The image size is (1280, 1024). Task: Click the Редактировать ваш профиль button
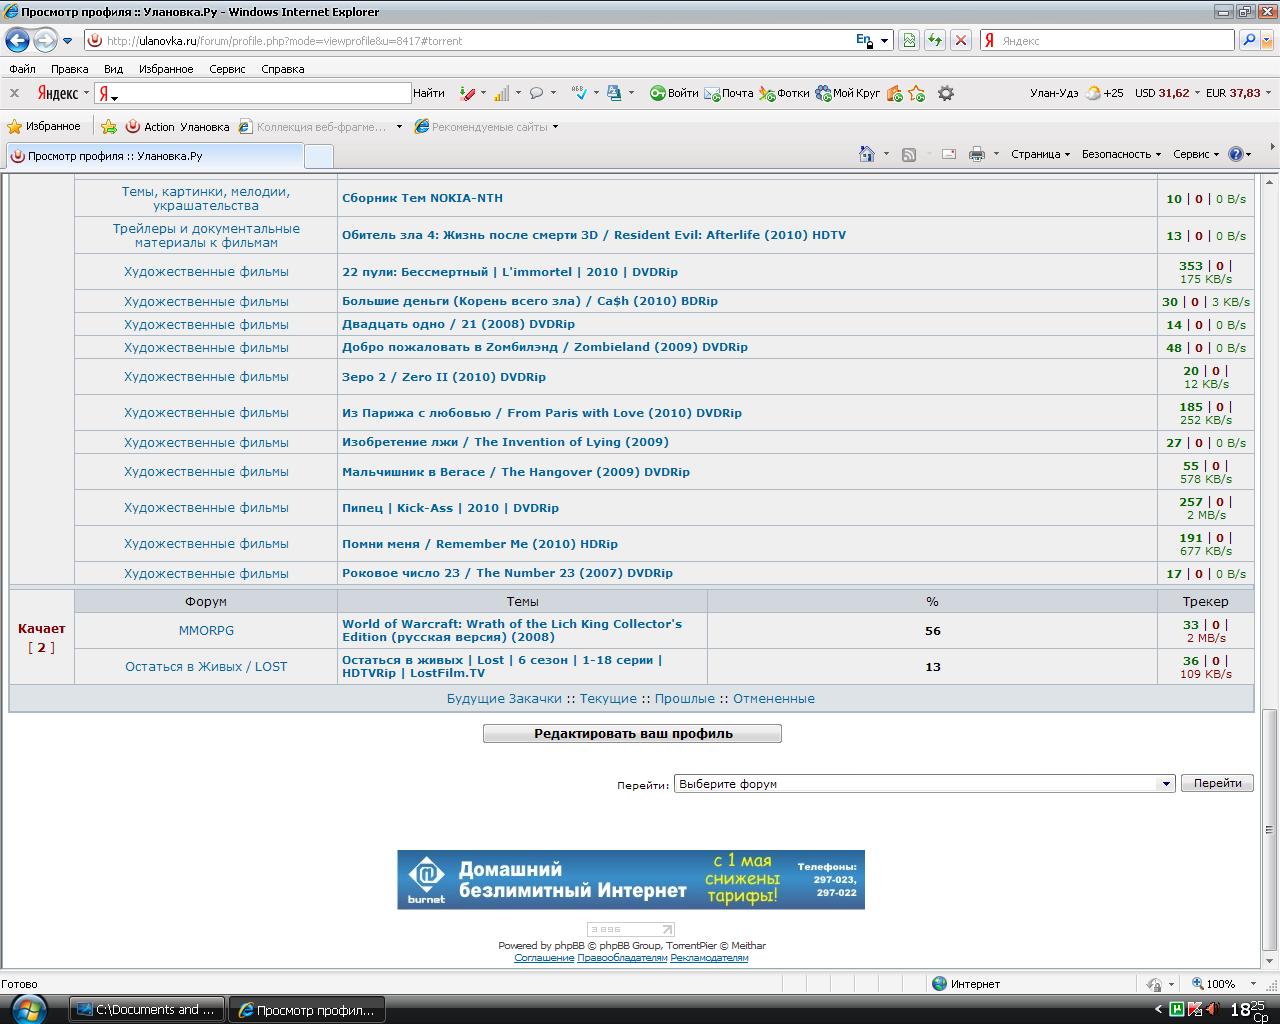pos(632,734)
